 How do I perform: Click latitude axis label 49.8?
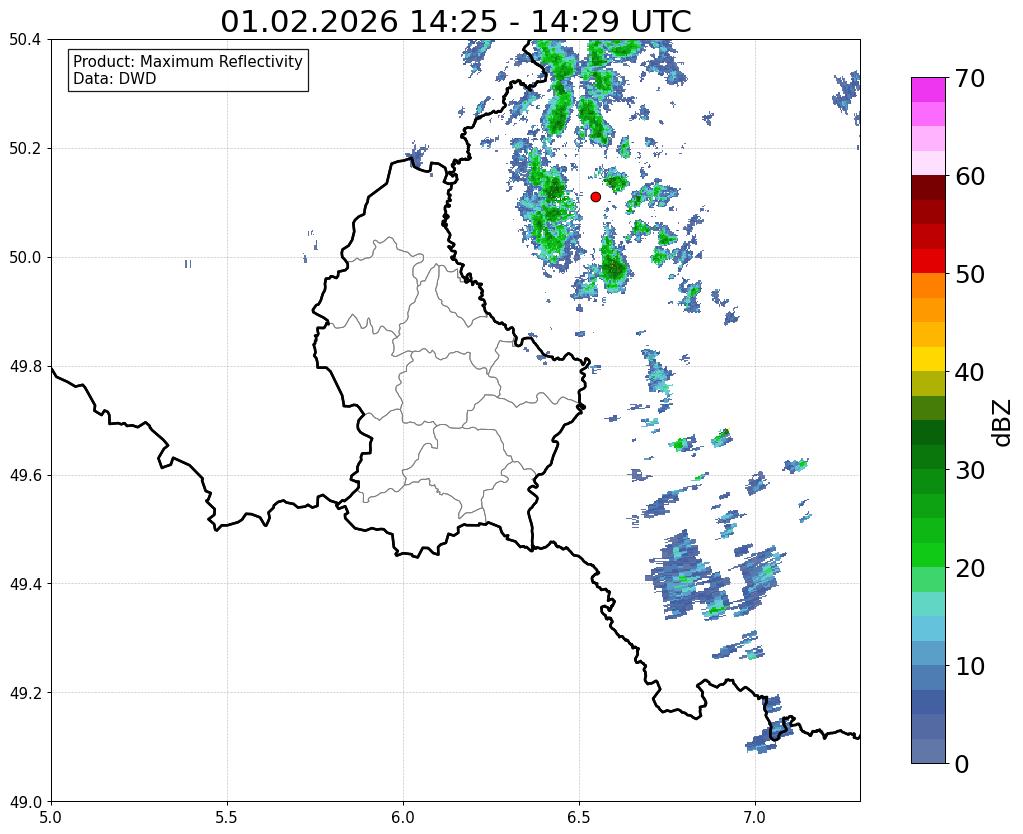25,367
